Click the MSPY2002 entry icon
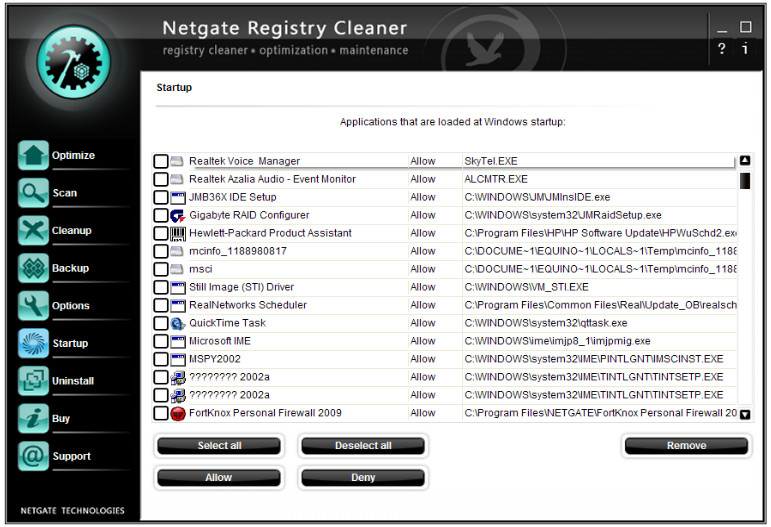 tap(178, 359)
